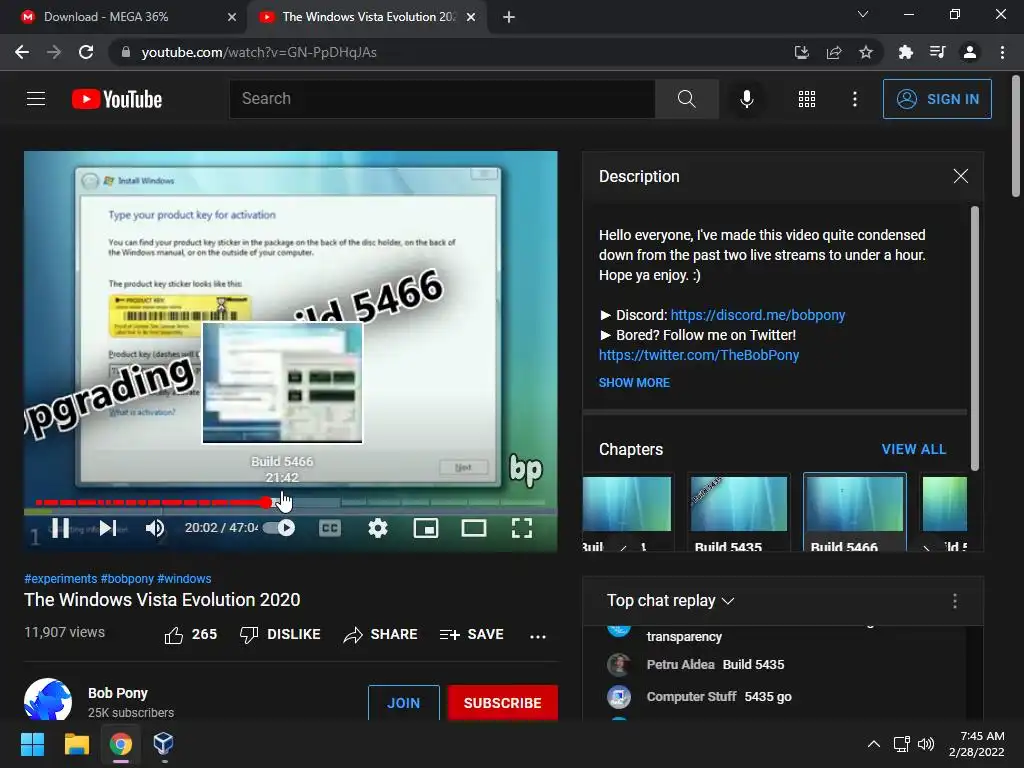Share this page icon in address bar
Screen dimensions: 1024x768
(x=833, y=52)
